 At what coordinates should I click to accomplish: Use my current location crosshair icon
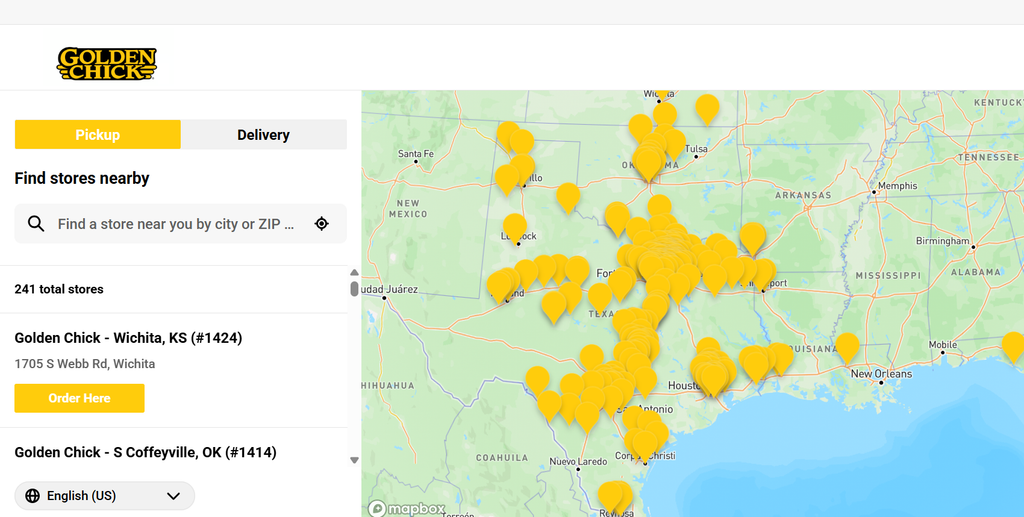[x=321, y=224]
